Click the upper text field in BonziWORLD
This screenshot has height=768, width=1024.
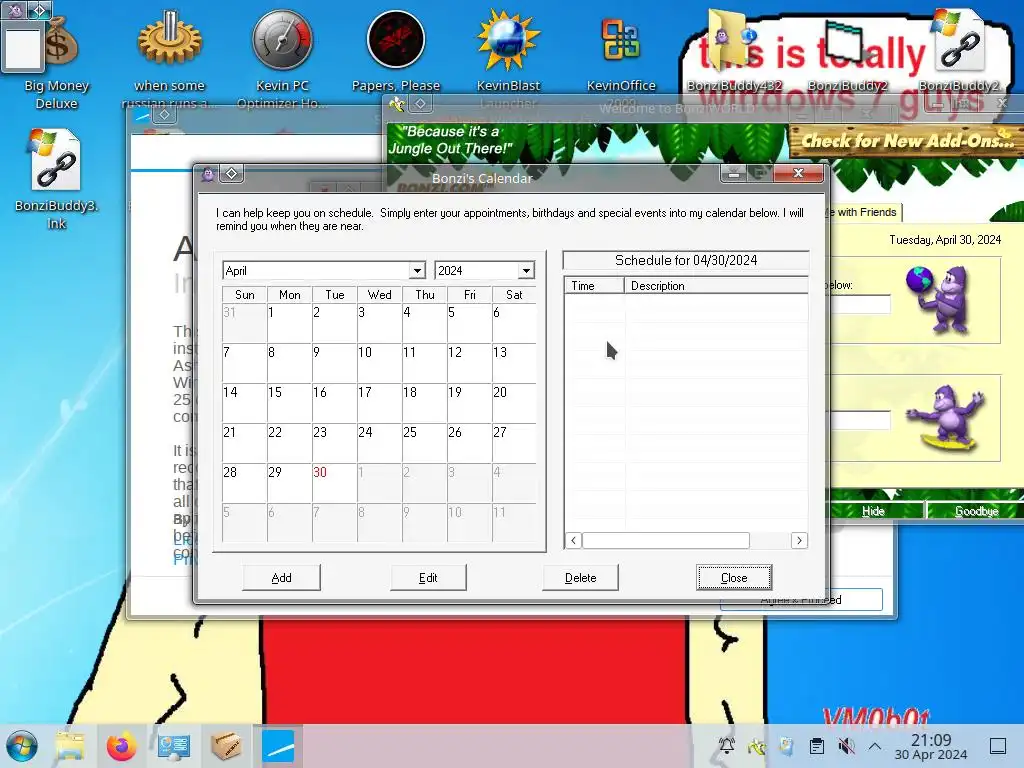click(861, 304)
